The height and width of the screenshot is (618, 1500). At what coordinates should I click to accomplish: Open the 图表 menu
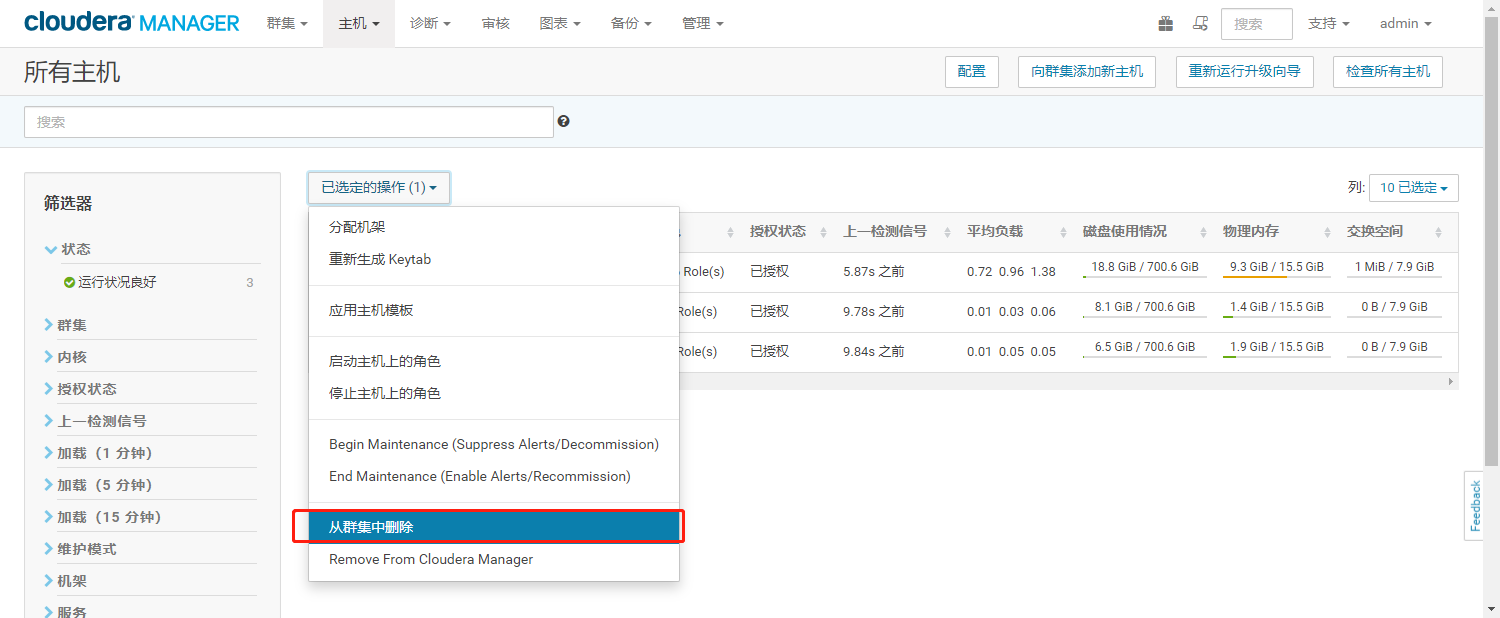coord(560,23)
